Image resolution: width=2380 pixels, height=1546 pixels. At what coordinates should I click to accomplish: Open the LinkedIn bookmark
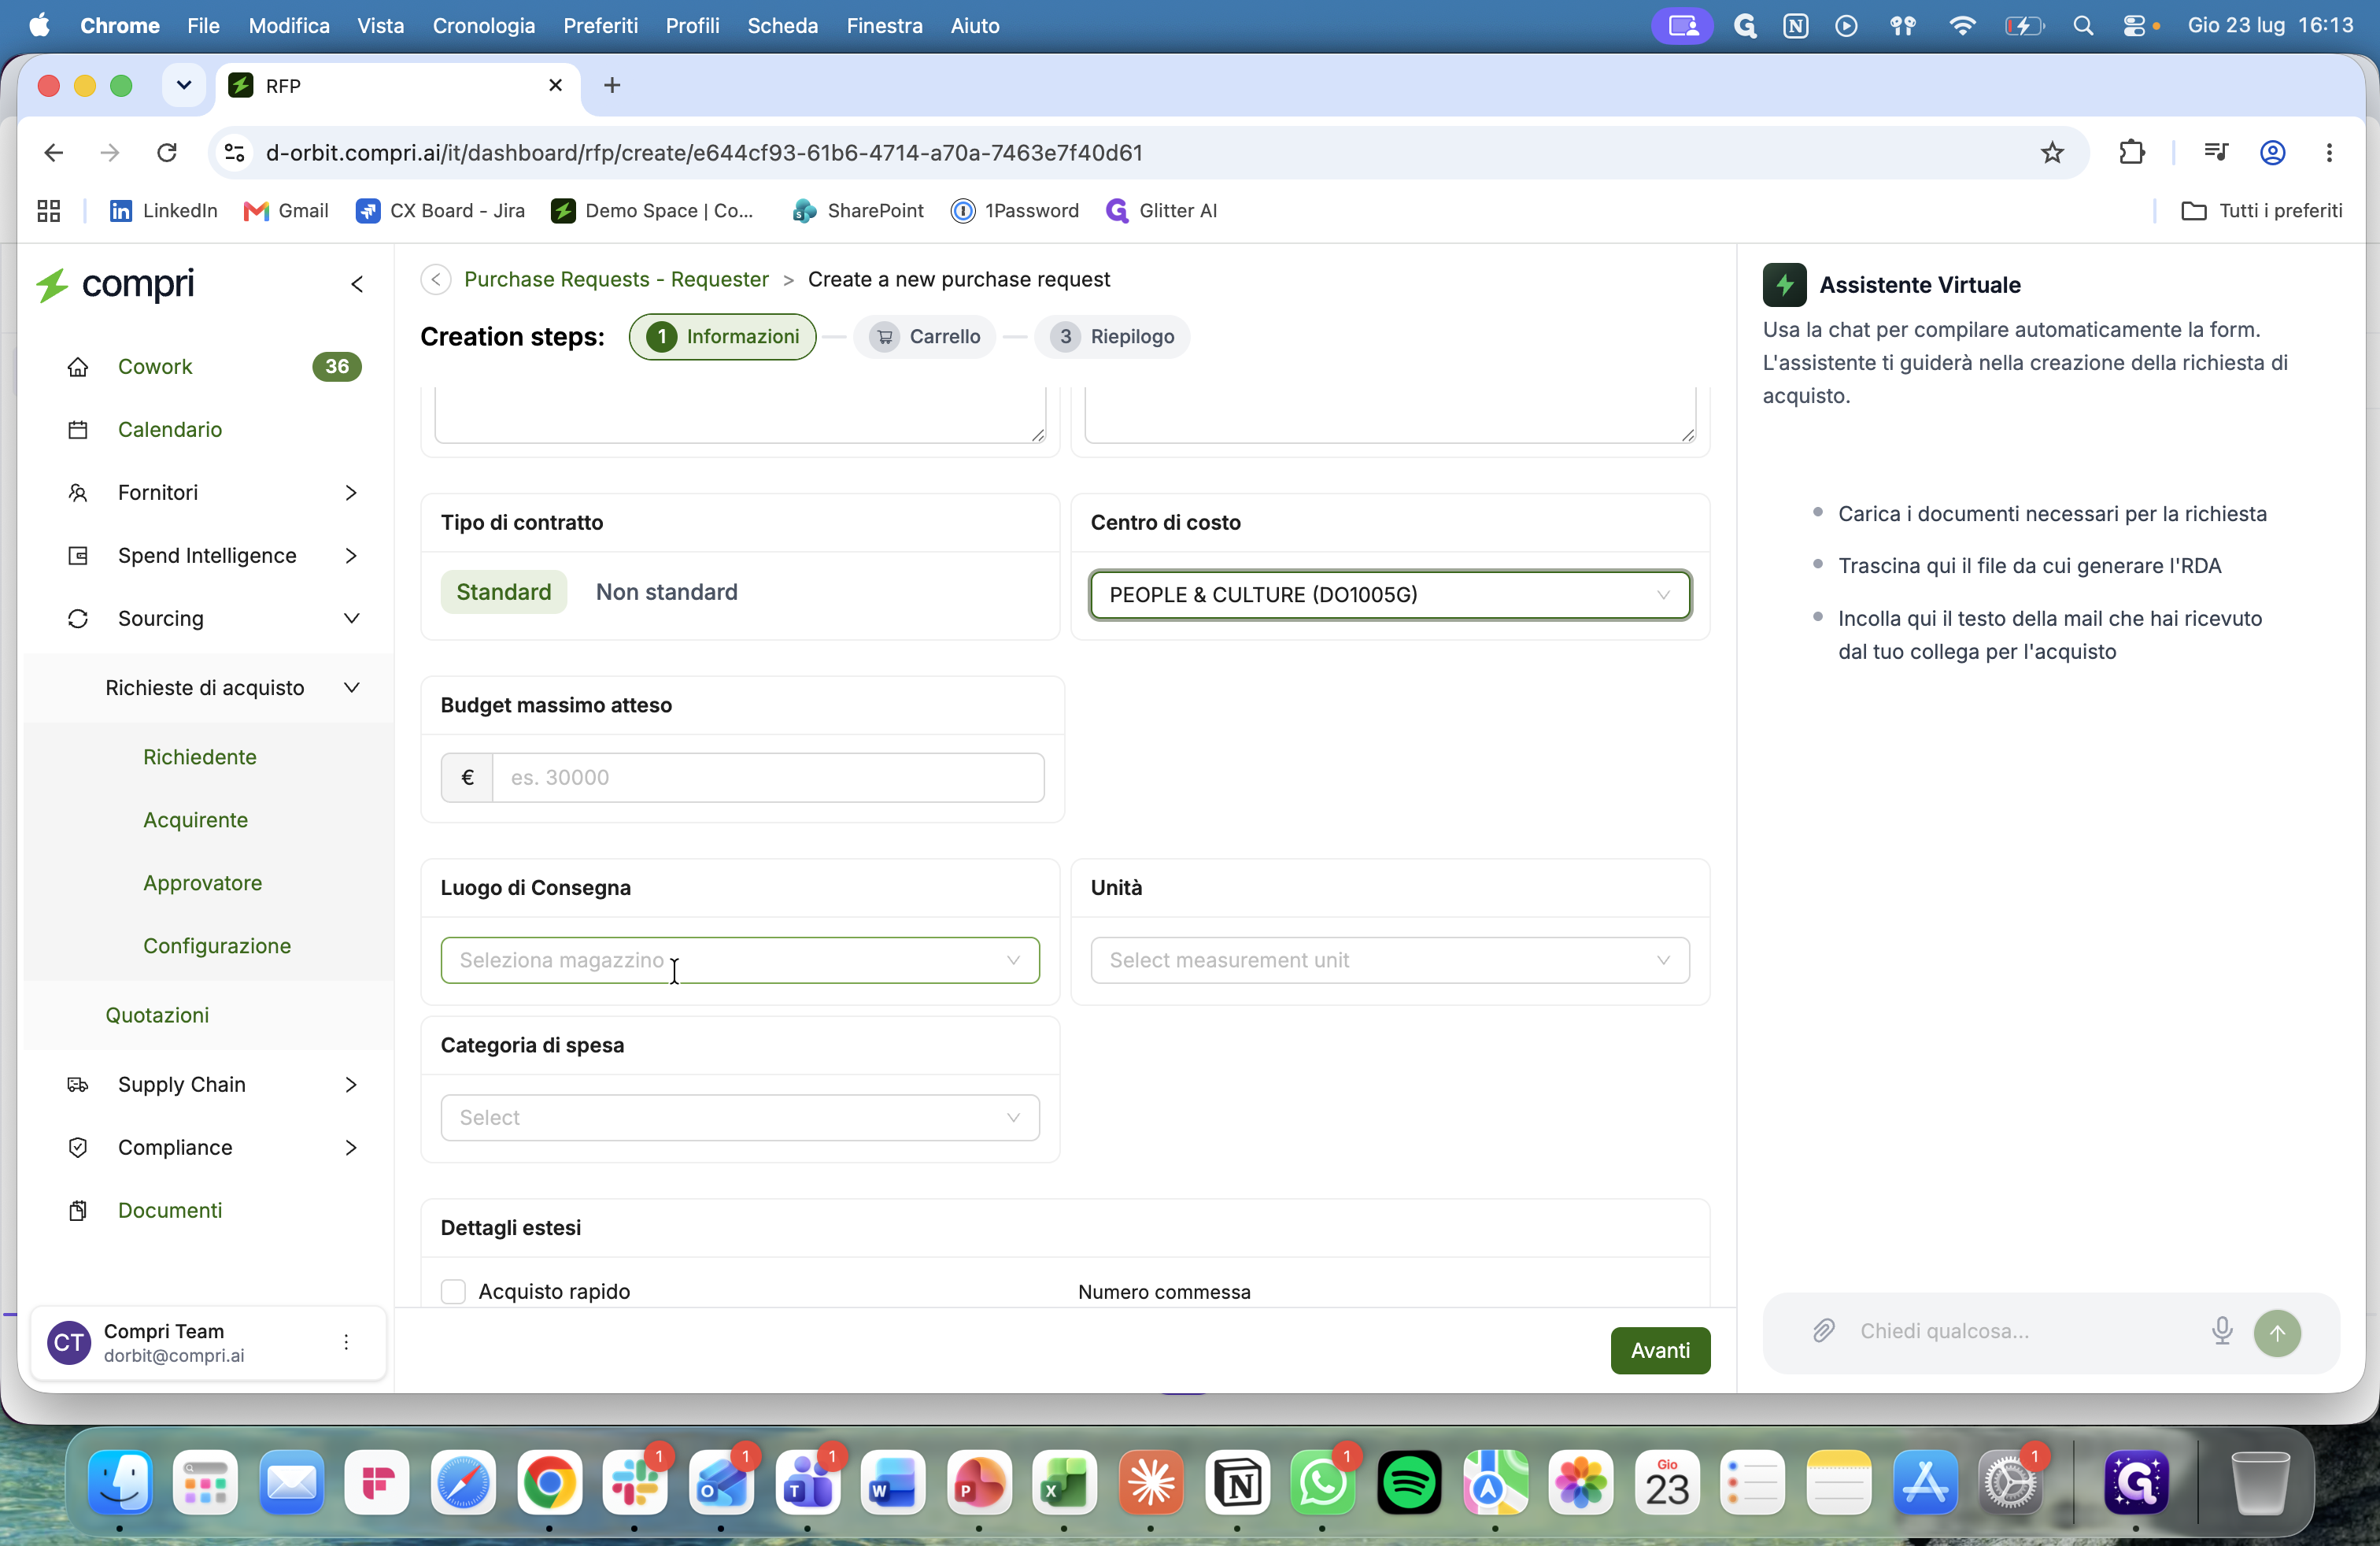pyautogui.click(x=163, y=211)
